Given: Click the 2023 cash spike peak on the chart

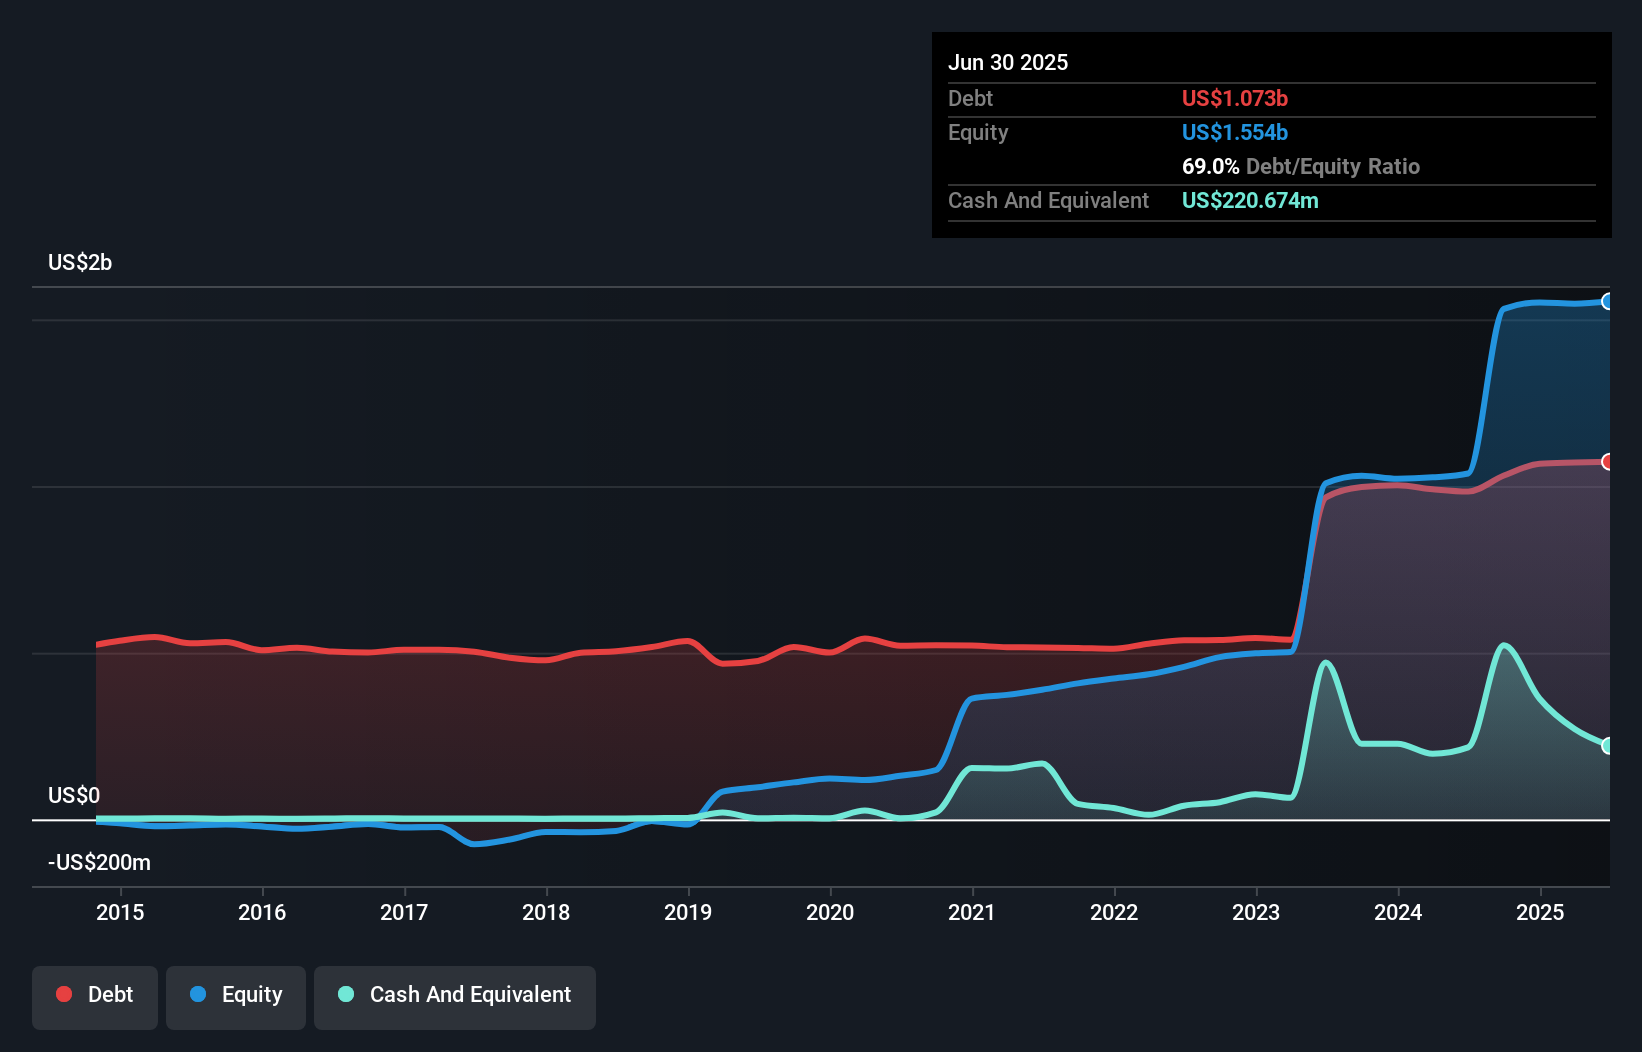Looking at the screenshot, I should 1325,661.
